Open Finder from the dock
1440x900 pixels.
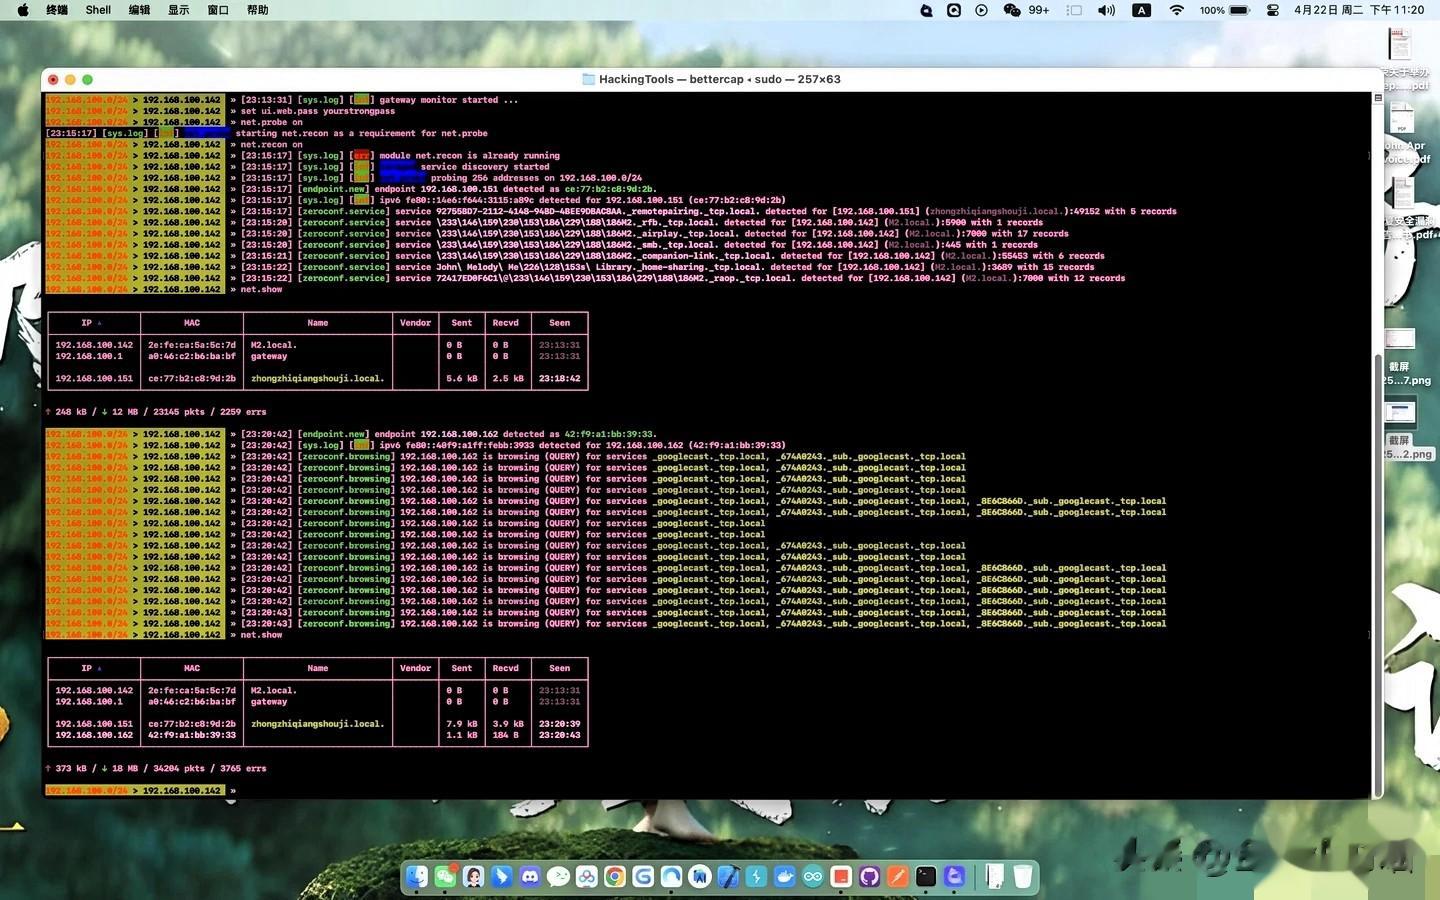(x=417, y=877)
